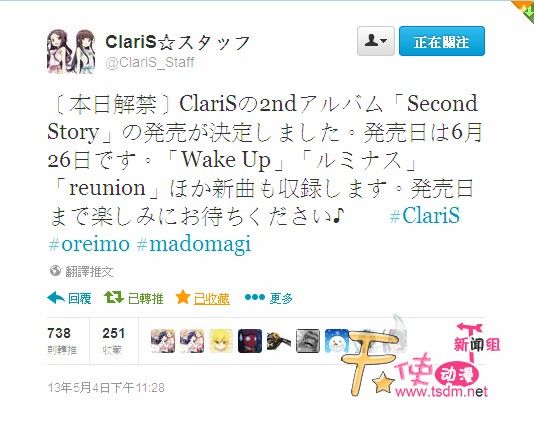534x424 pixels.
Task: Click the globe translate tweet icon
Action: tap(55, 271)
